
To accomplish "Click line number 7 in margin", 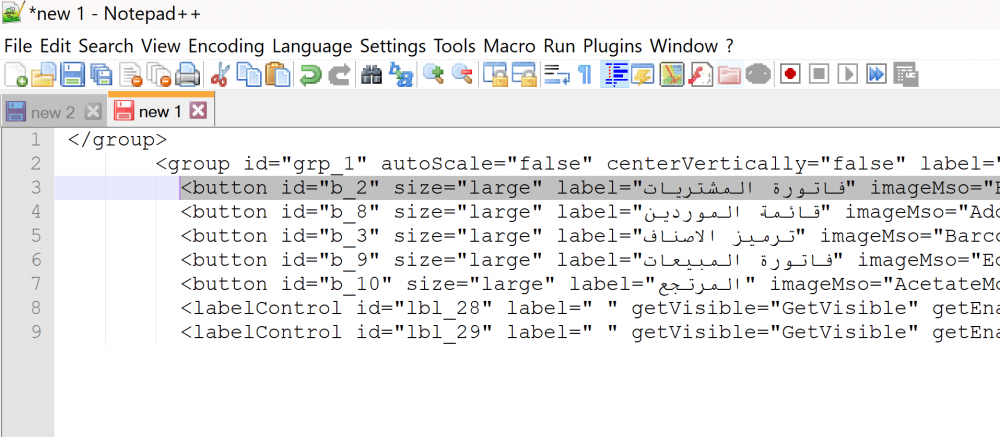I will 36,284.
